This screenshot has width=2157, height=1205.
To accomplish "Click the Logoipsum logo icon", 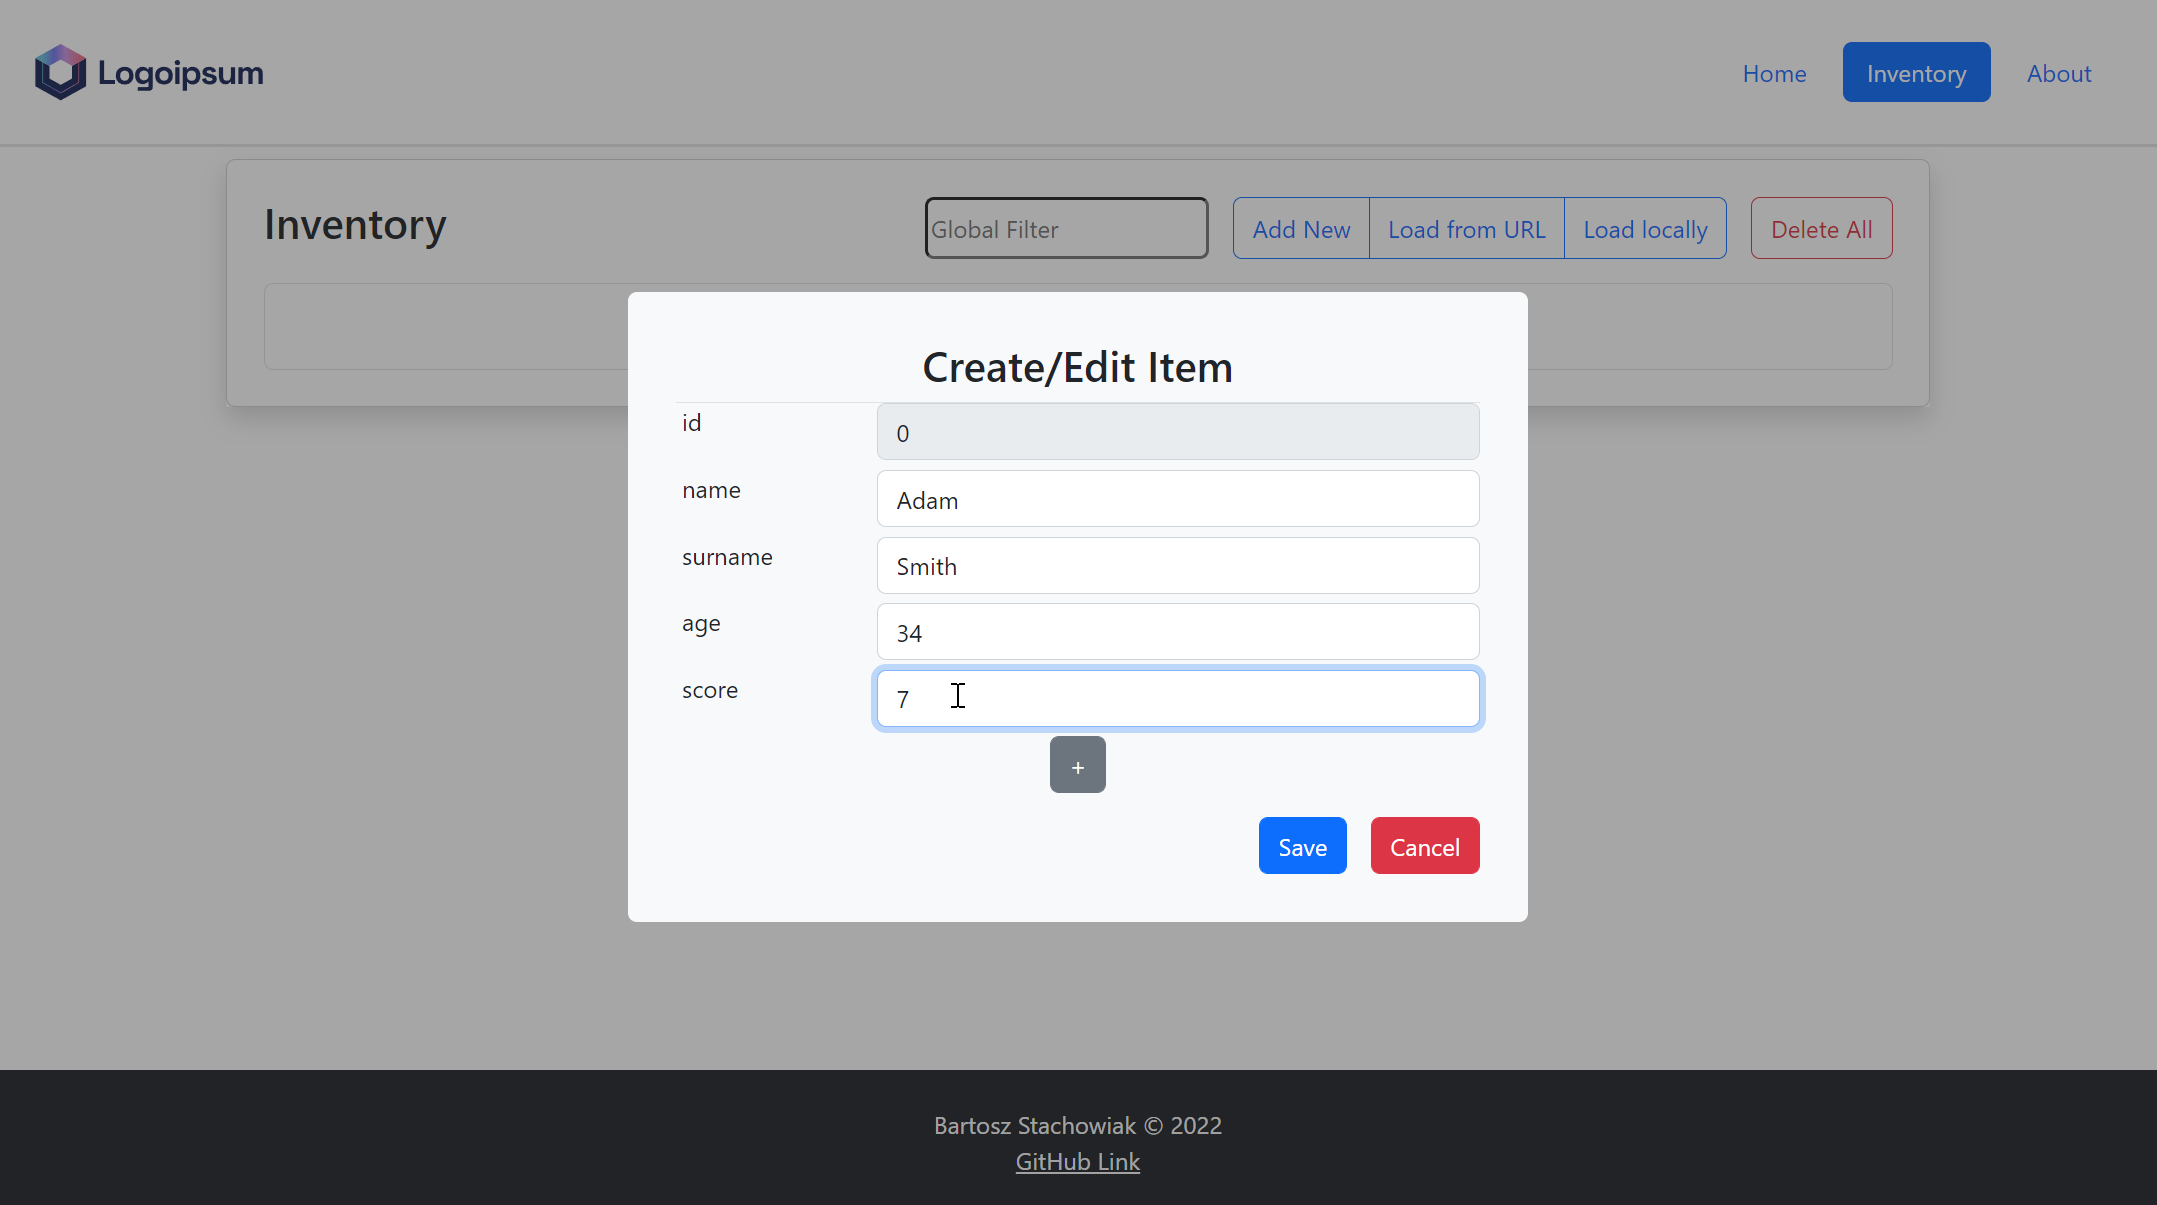I will (59, 71).
